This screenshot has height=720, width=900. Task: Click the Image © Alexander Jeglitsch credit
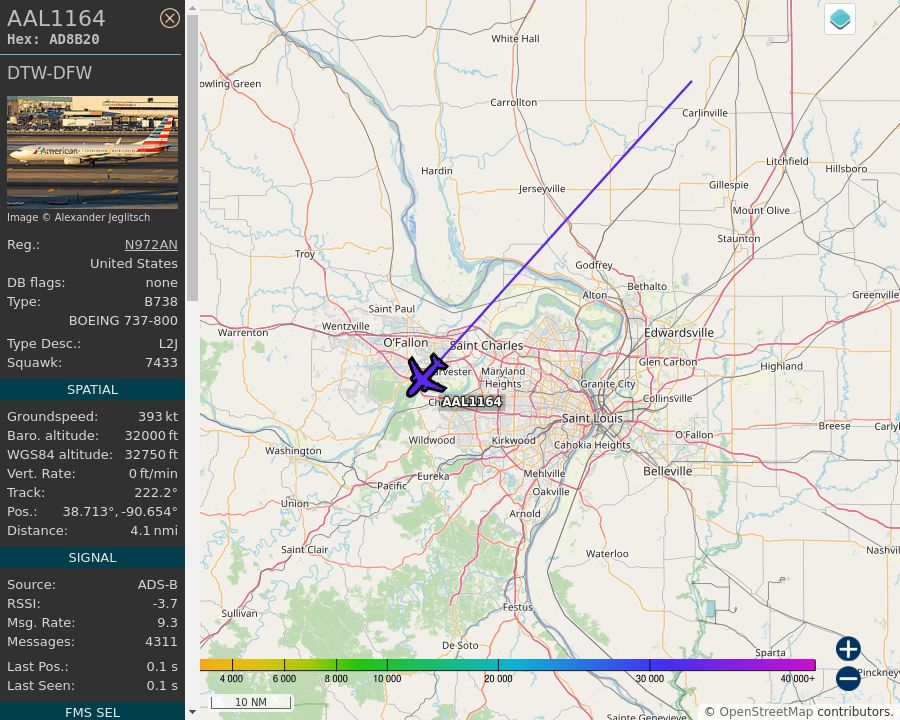click(79, 218)
